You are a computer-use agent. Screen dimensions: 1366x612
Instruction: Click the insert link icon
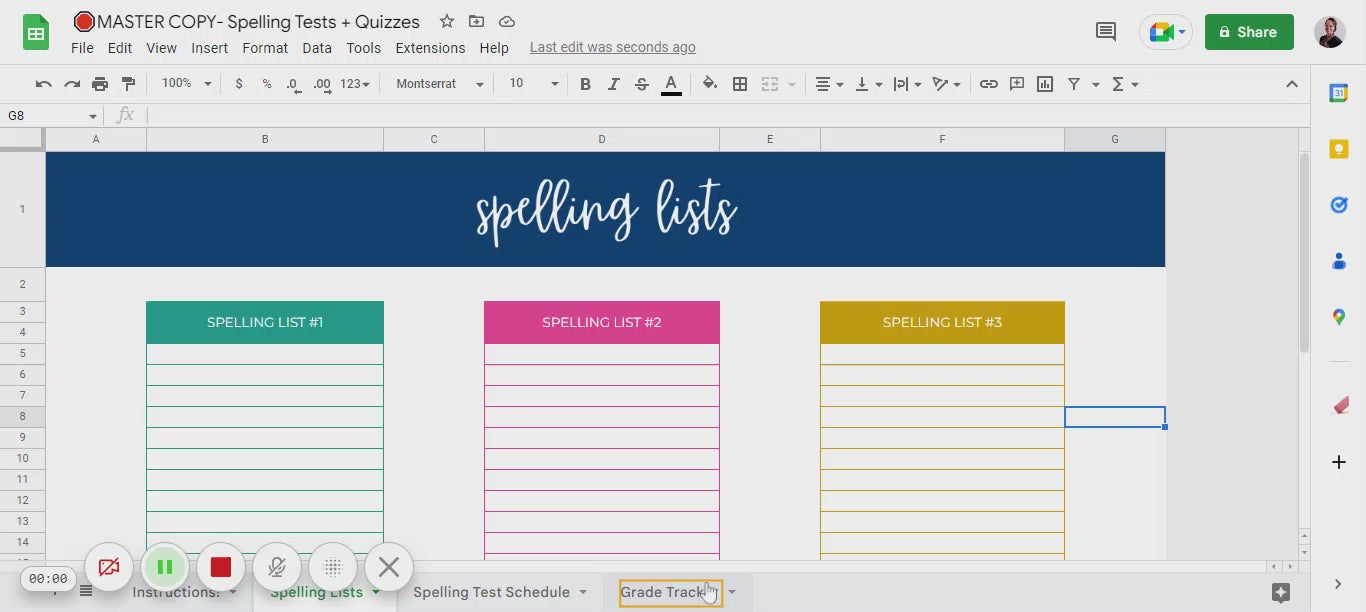pyautogui.click(x=988, y=84)
